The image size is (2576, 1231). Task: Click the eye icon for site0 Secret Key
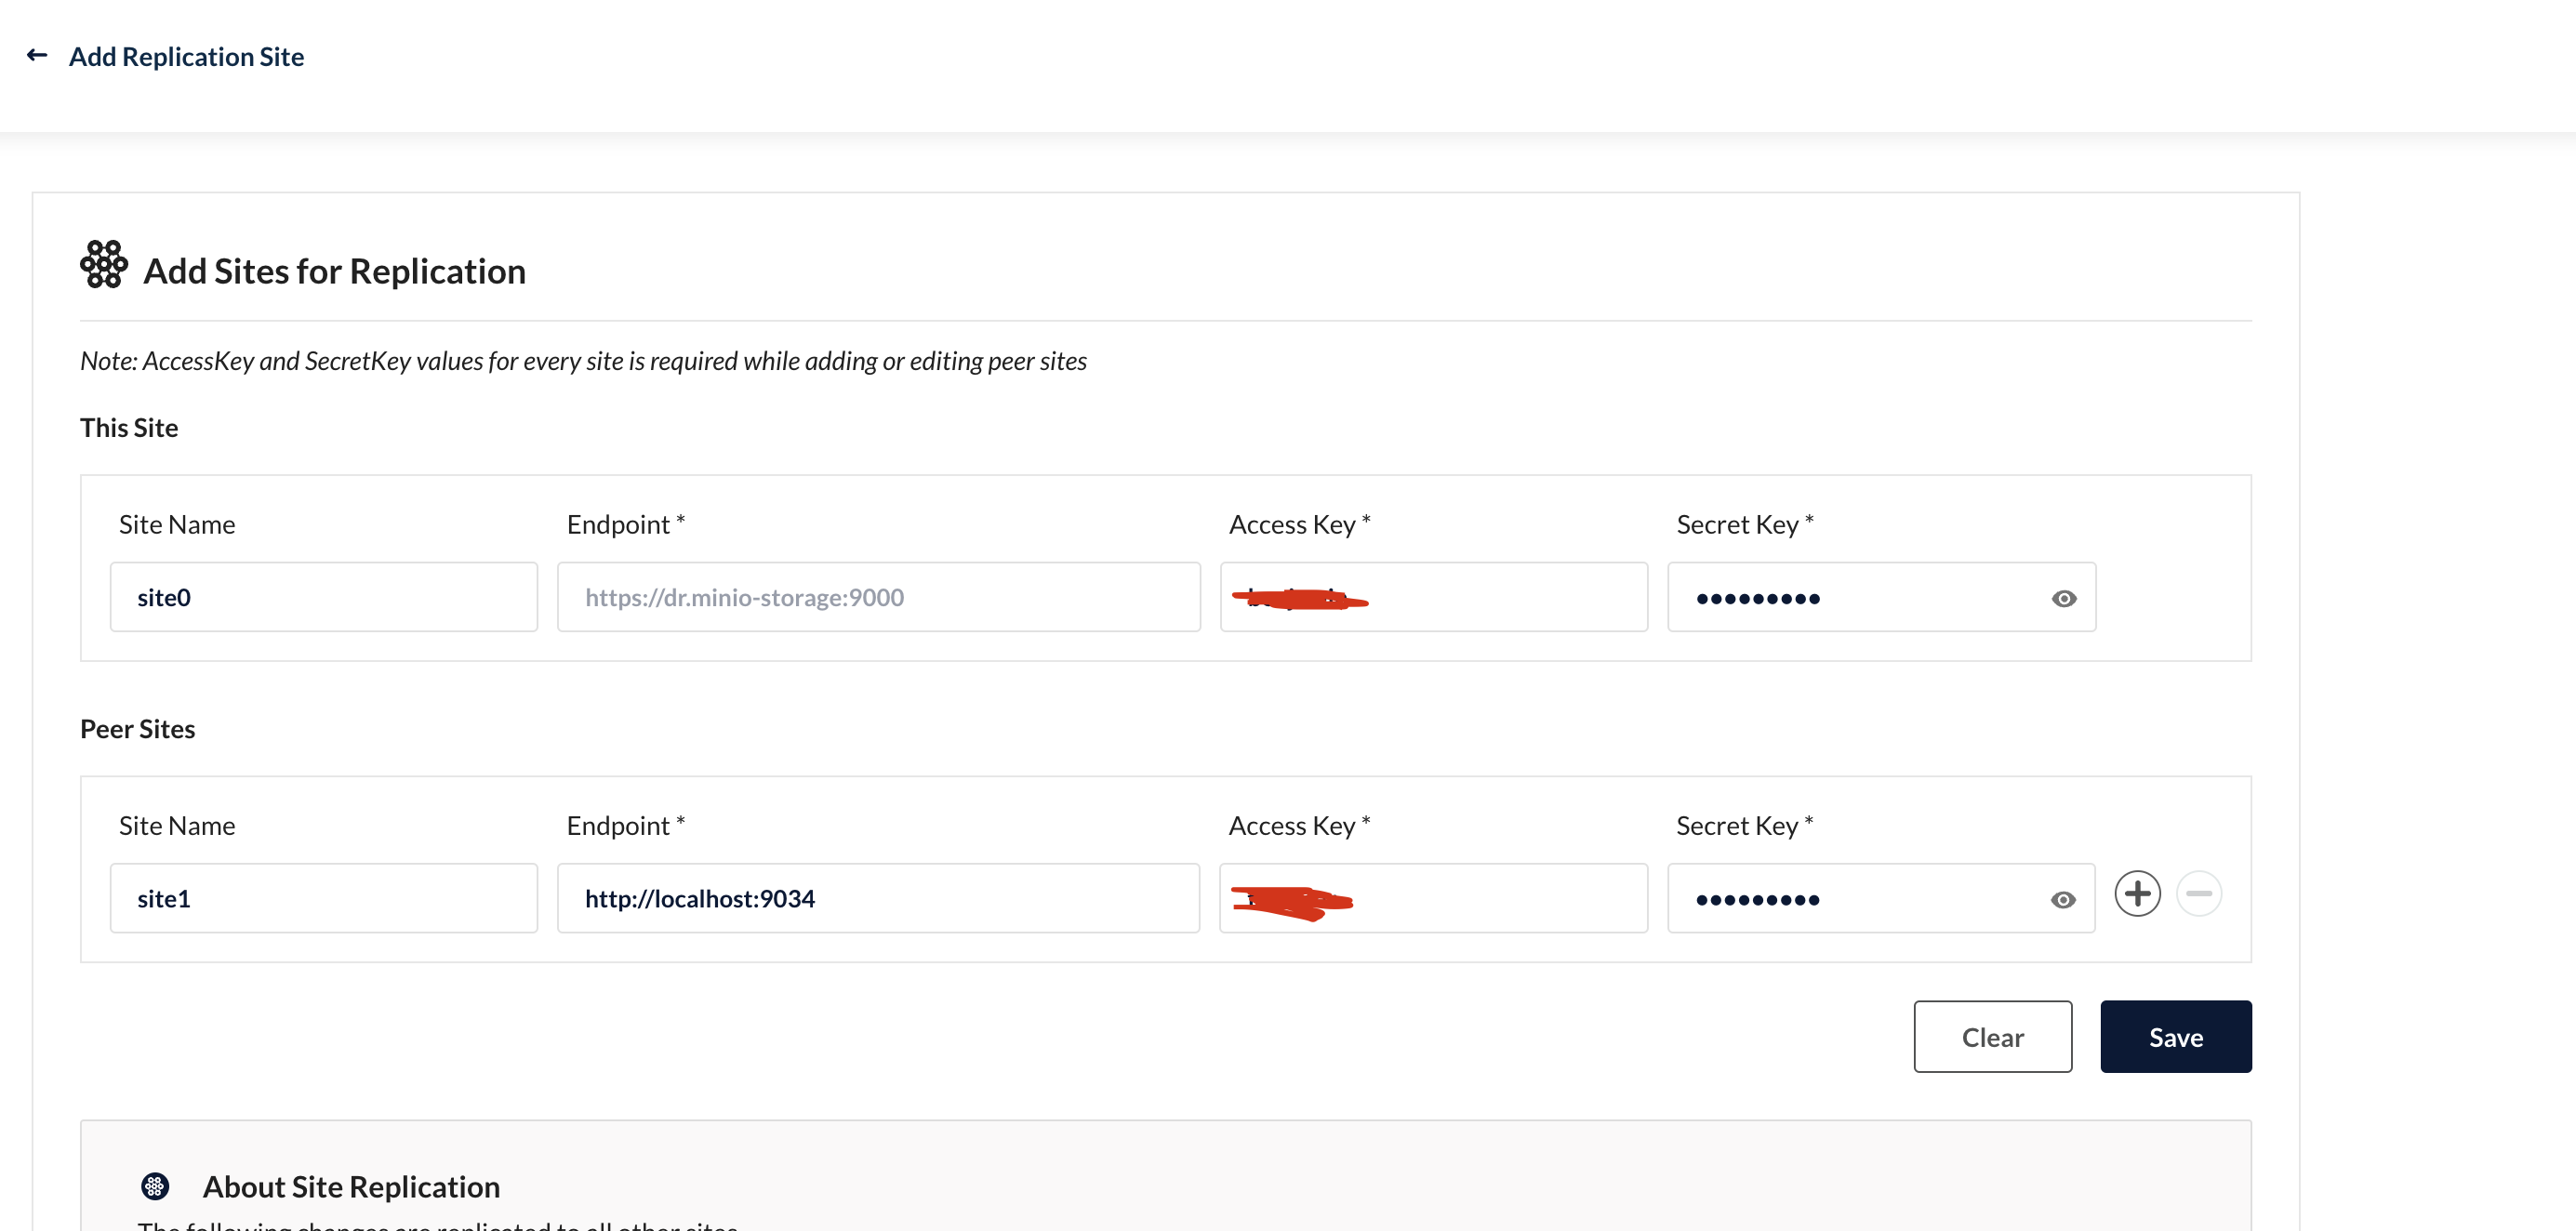[x=2064, y=598]
